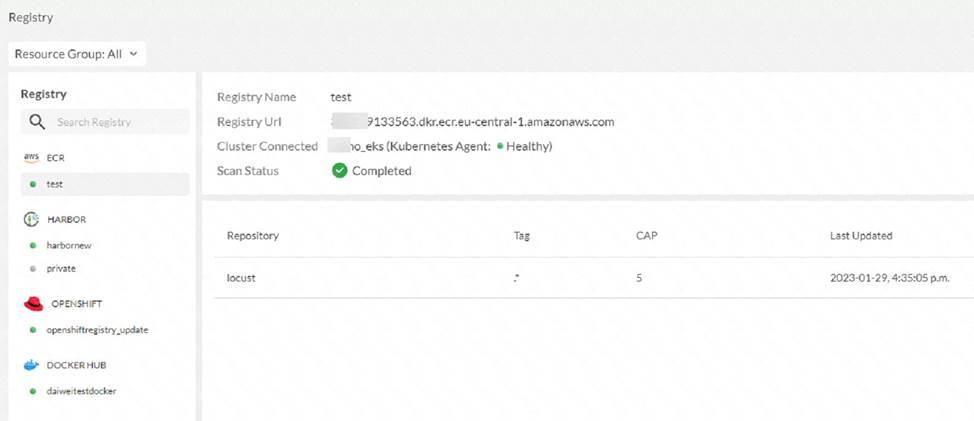Open the locust repository row
This screenshot has width=974, height=421.
[242, 277]
